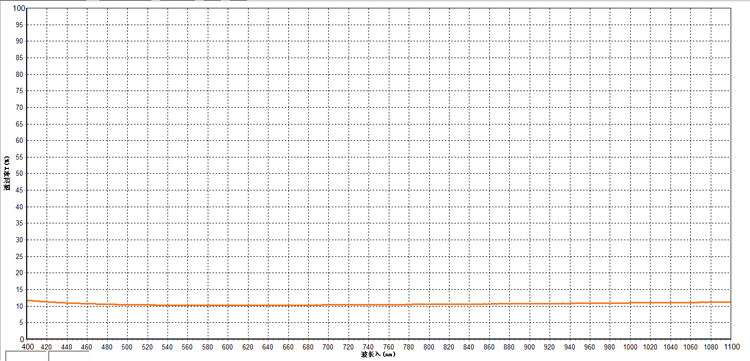The height and width of the screenshot is (361, 750).
Task: Click the vertical transmittance axis title
Action: tap(7, 174)
